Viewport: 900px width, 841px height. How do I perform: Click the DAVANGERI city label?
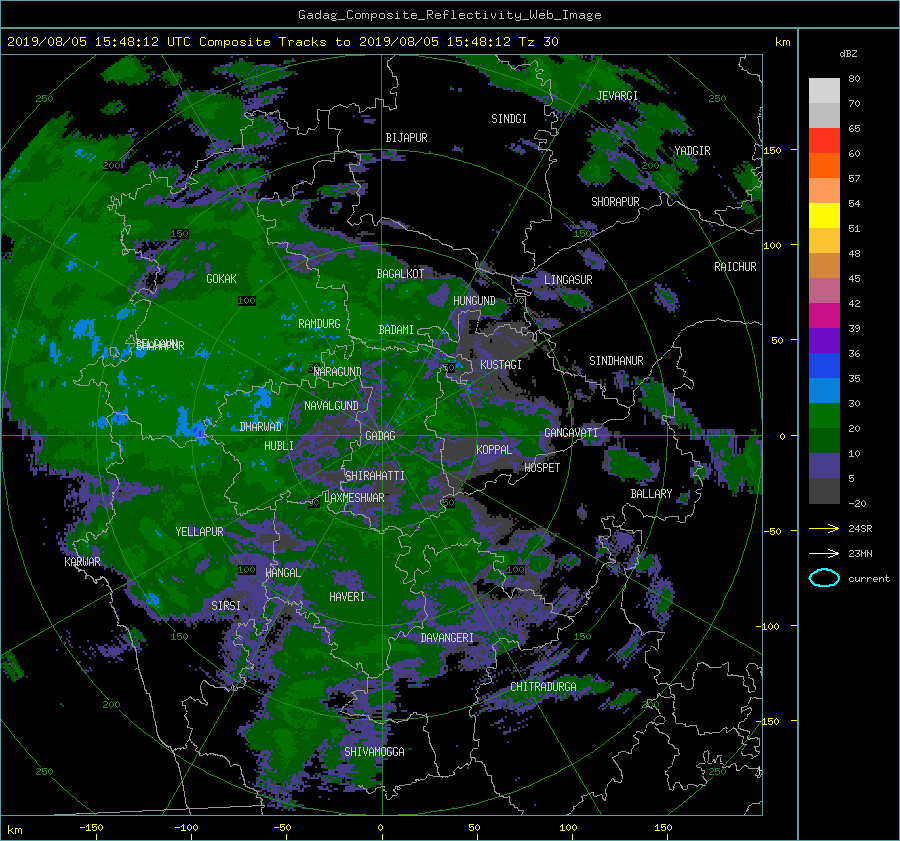[x=447, y=638]
